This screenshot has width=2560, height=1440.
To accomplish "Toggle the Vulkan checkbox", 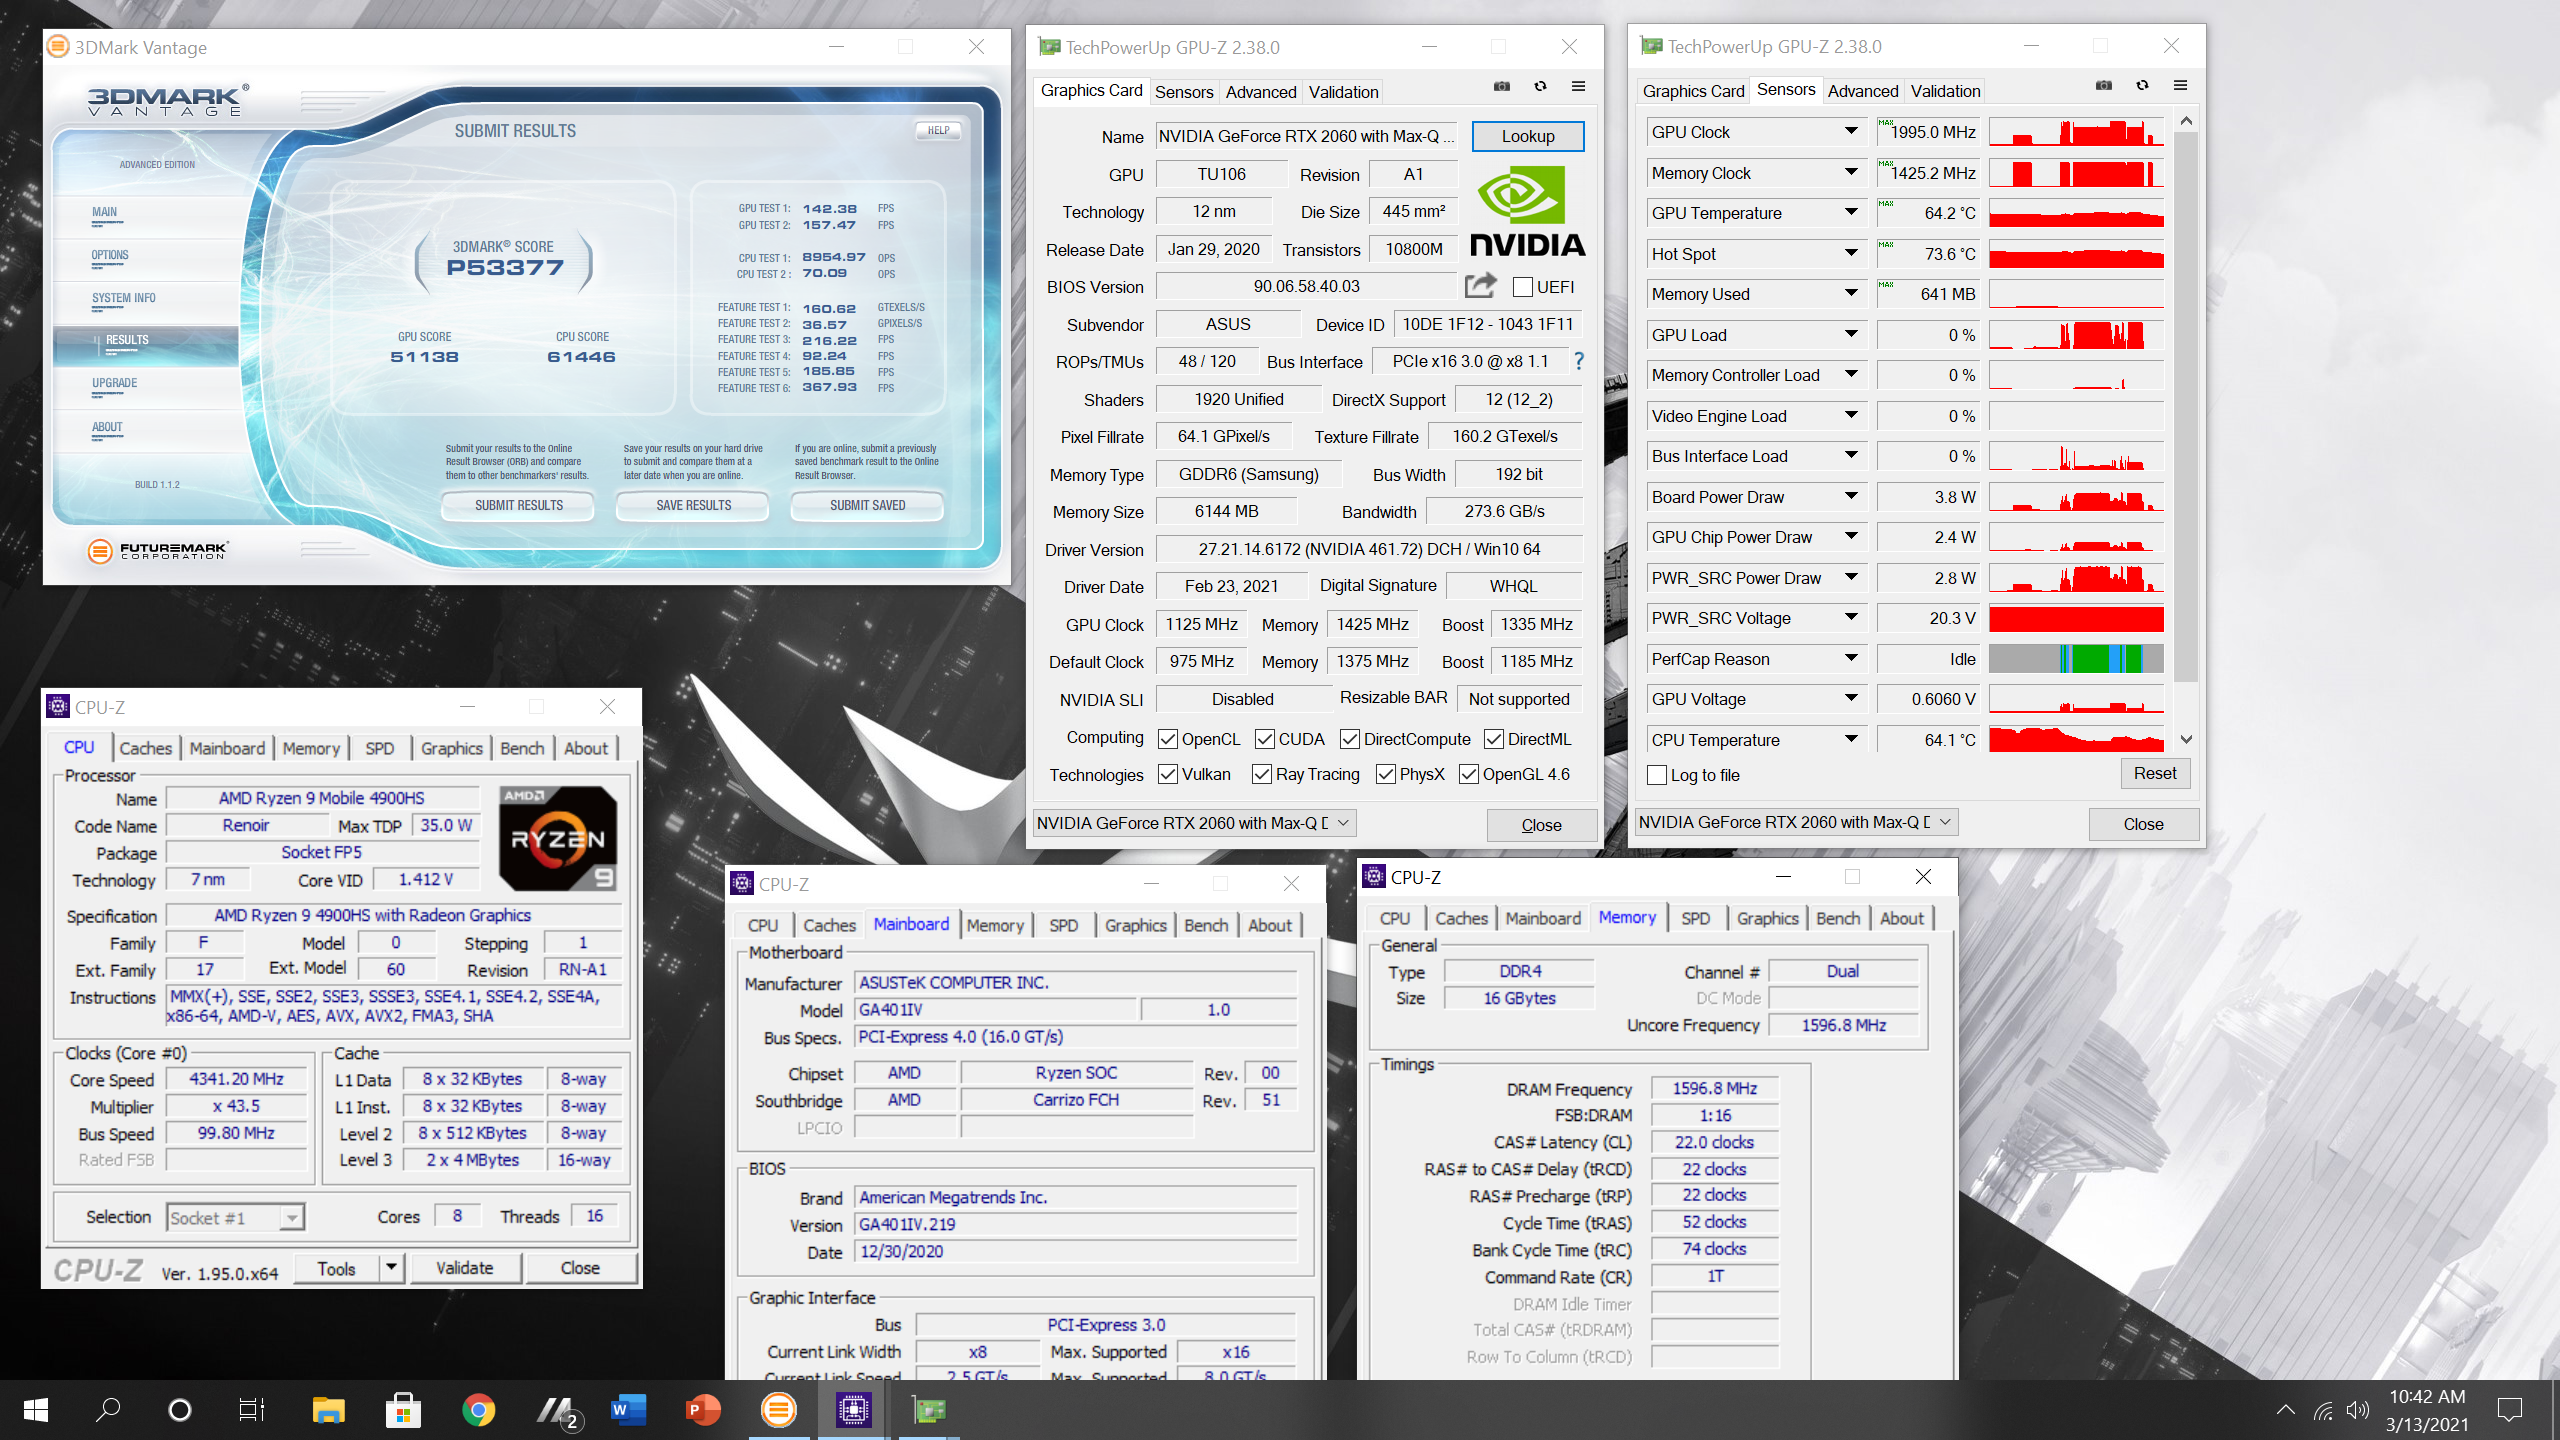I will [1167, 774].
